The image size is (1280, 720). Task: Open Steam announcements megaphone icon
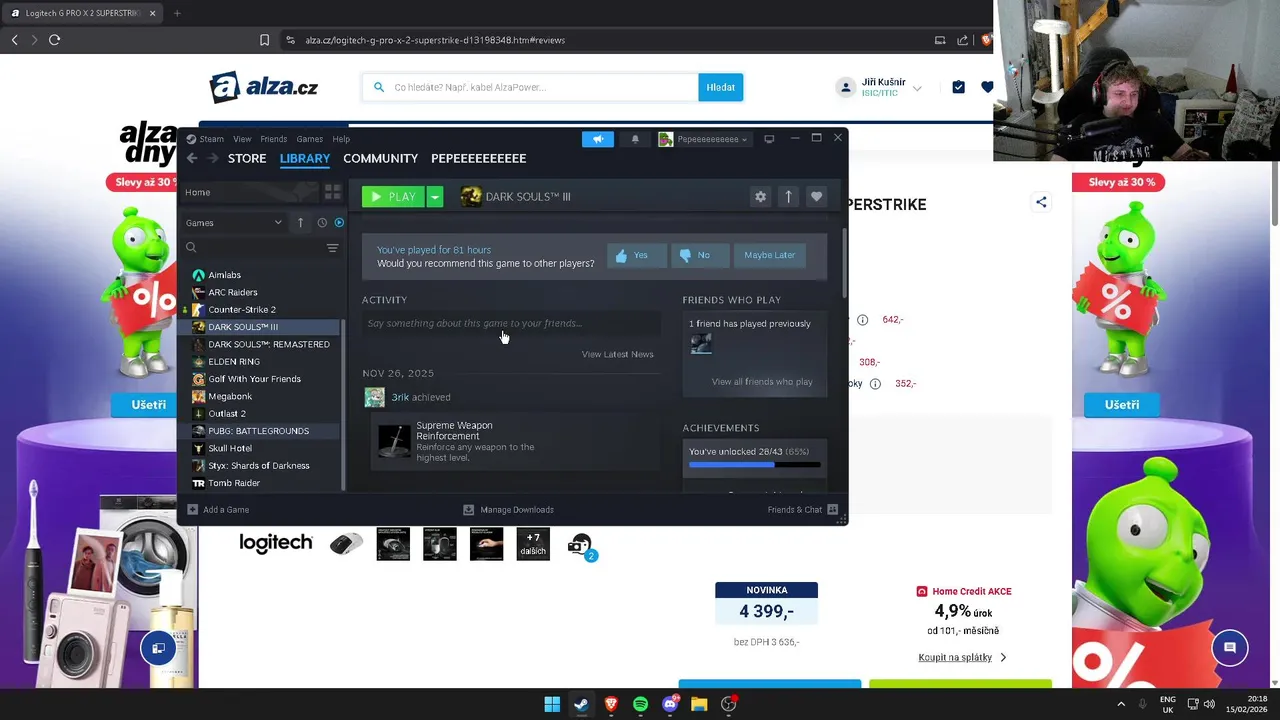coord(598,139)
